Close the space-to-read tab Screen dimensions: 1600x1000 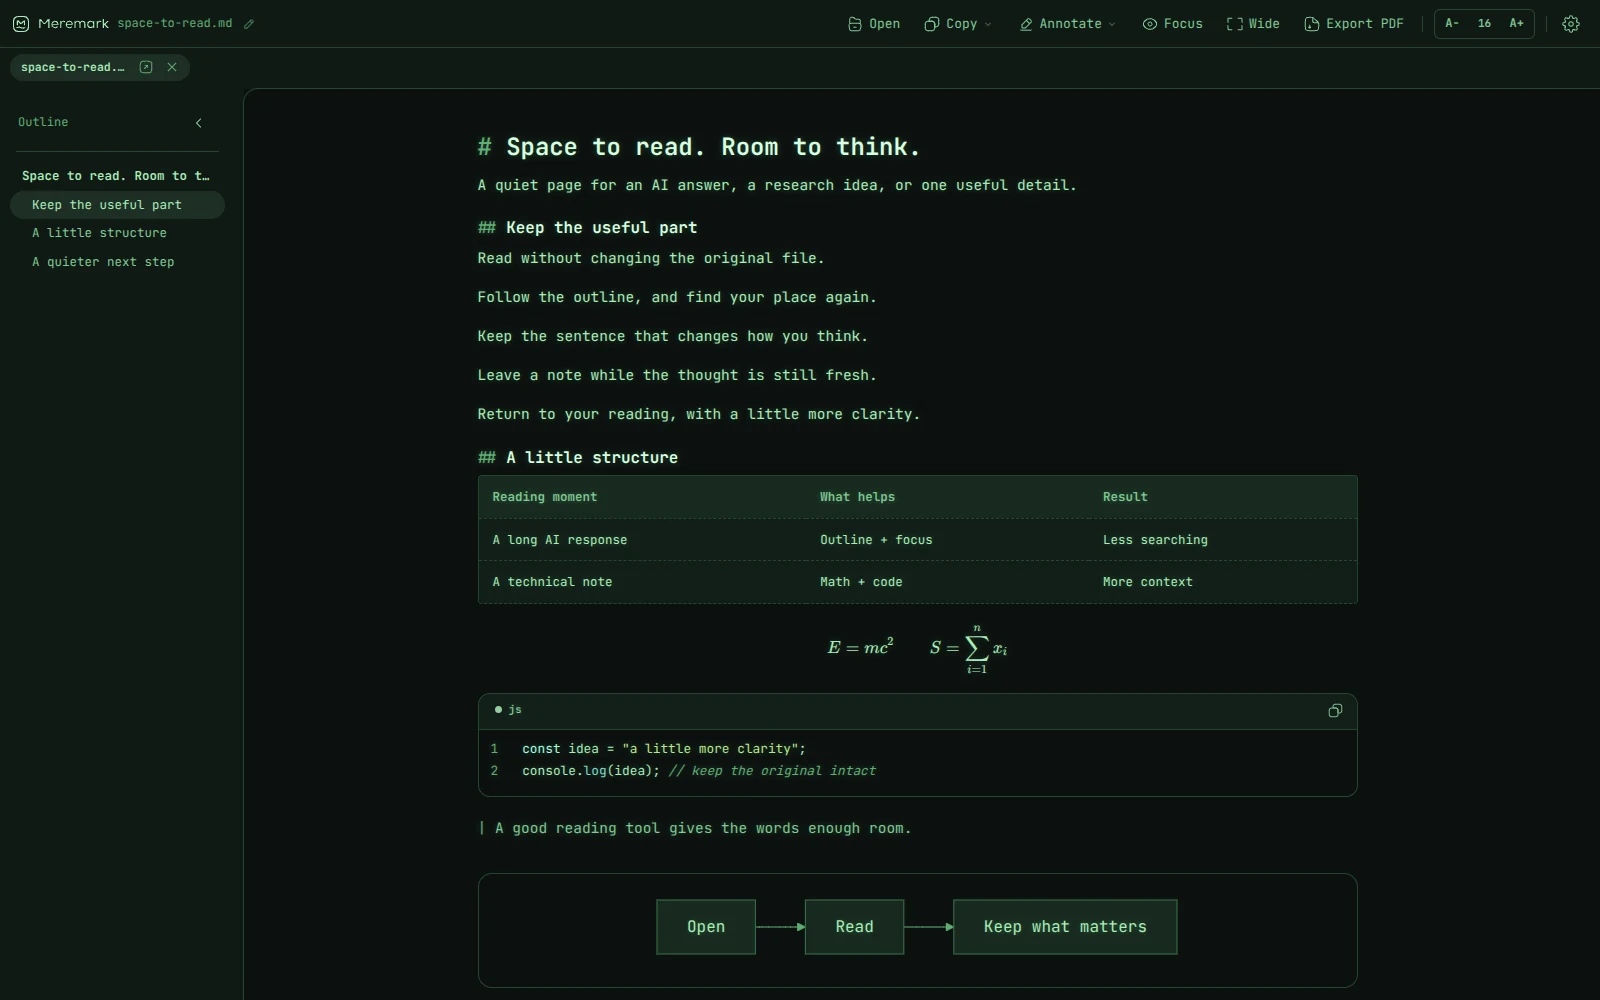click(x=172, y=67)
